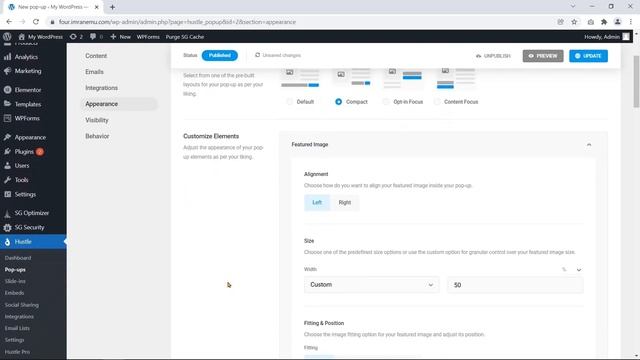
Task: Click the browser address bar
Action: tap(302, 22)
